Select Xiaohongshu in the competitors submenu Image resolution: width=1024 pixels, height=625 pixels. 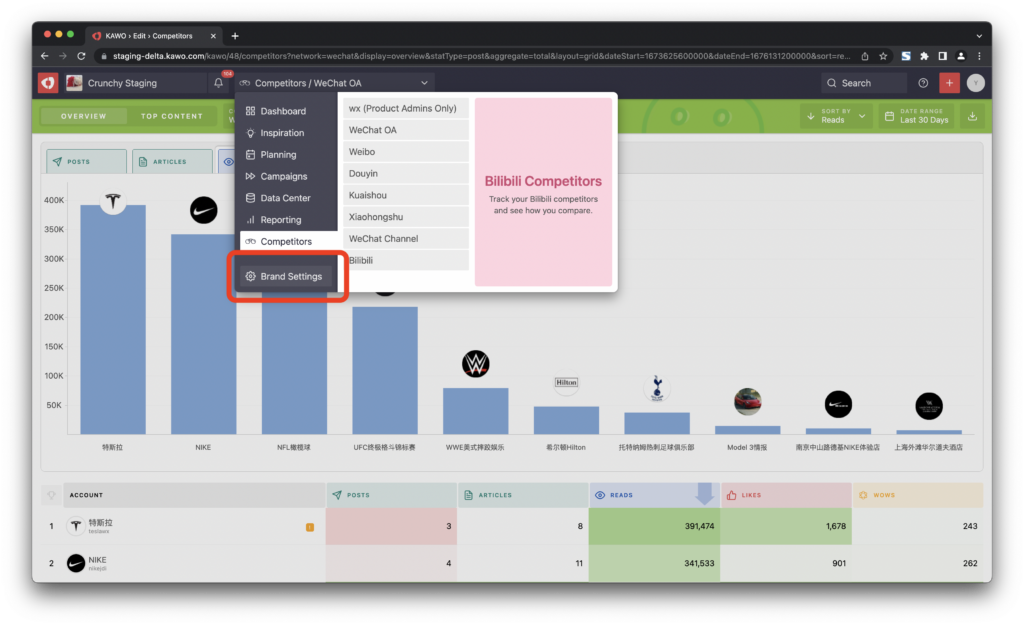tap(406, 217)
